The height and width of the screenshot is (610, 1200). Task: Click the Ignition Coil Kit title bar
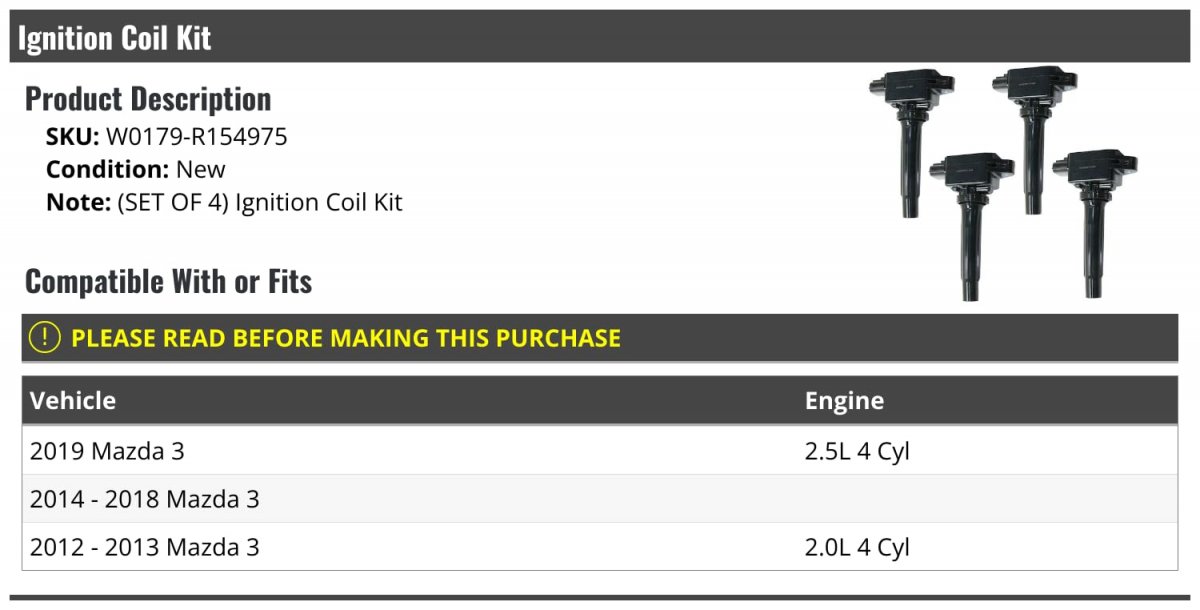pyautogui.click(x=600, y=37)
